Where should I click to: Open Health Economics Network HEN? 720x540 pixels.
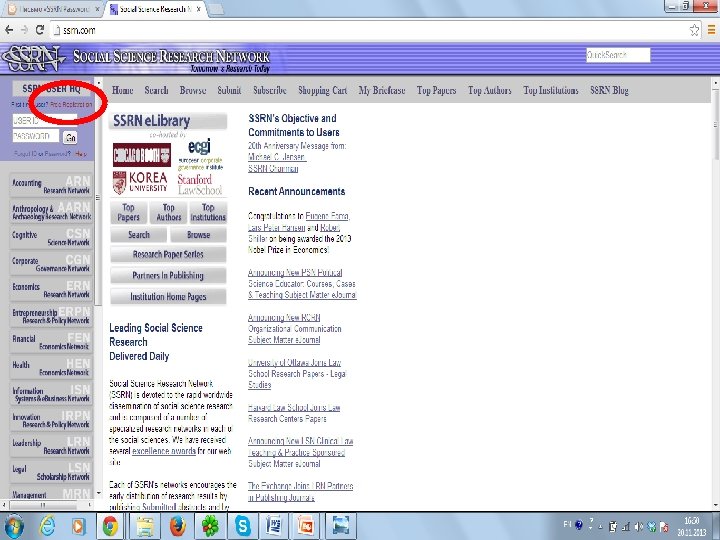tap(51, 367)
